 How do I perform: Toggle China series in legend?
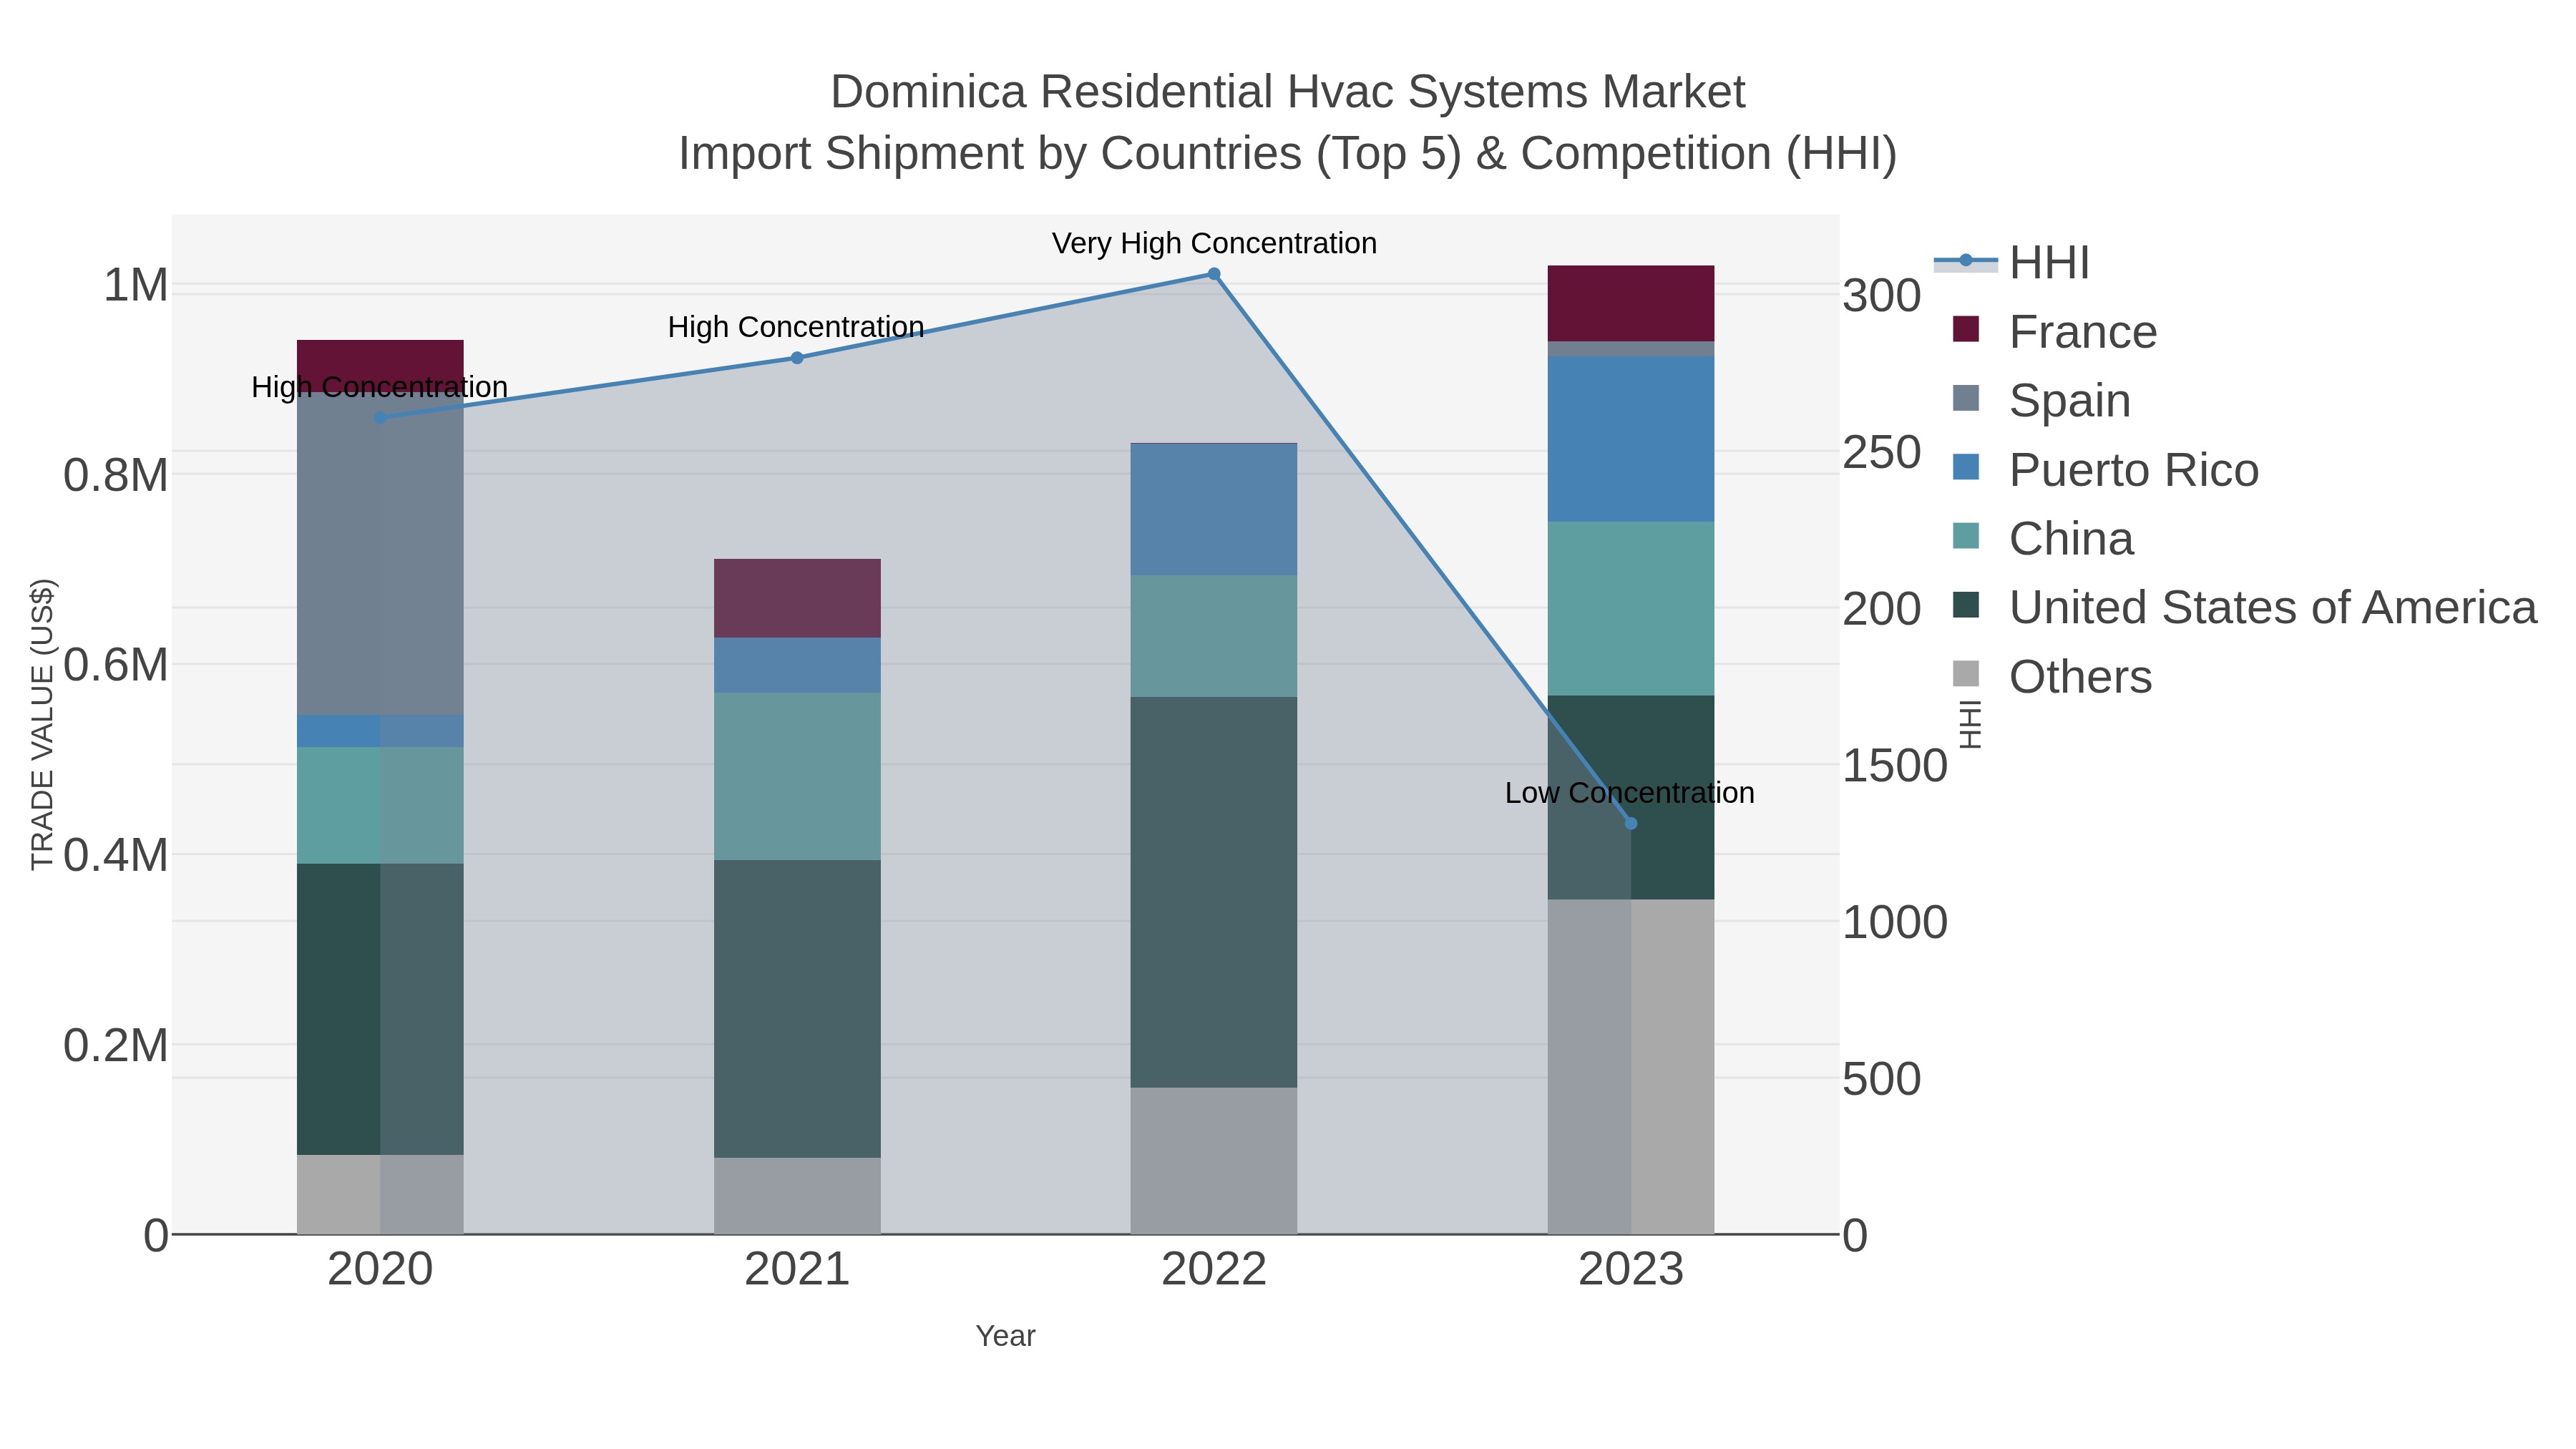(x=2043, y=539)
